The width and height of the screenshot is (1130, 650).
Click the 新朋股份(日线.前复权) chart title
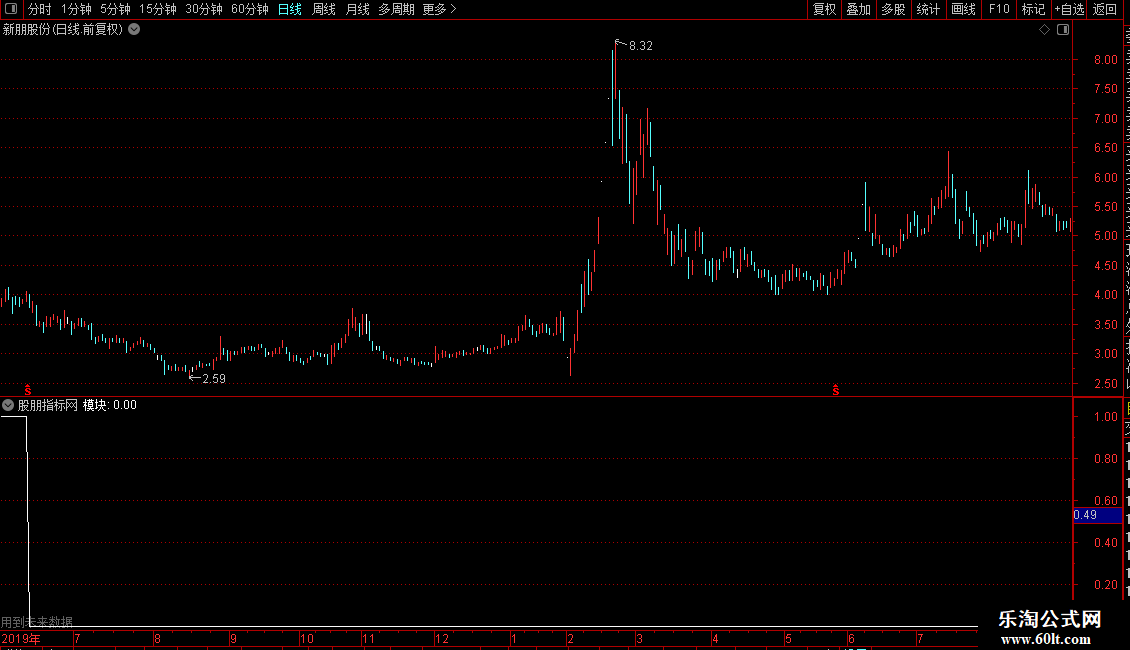(x=63, y=30)
